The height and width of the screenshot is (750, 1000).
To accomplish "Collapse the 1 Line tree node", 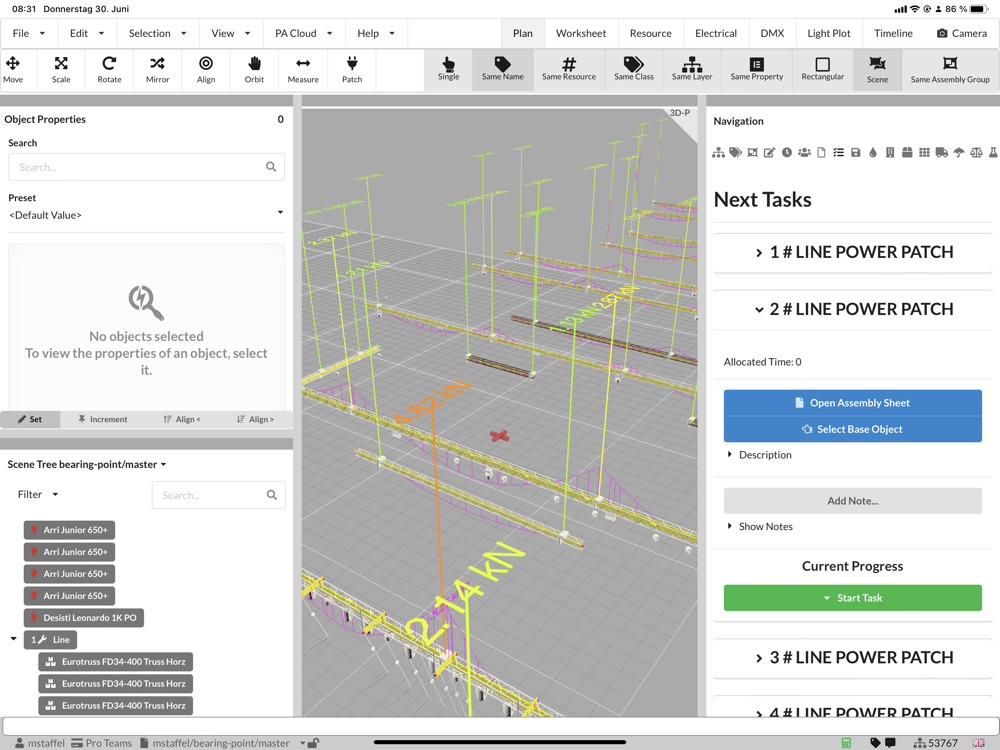I will click(14, 639).
